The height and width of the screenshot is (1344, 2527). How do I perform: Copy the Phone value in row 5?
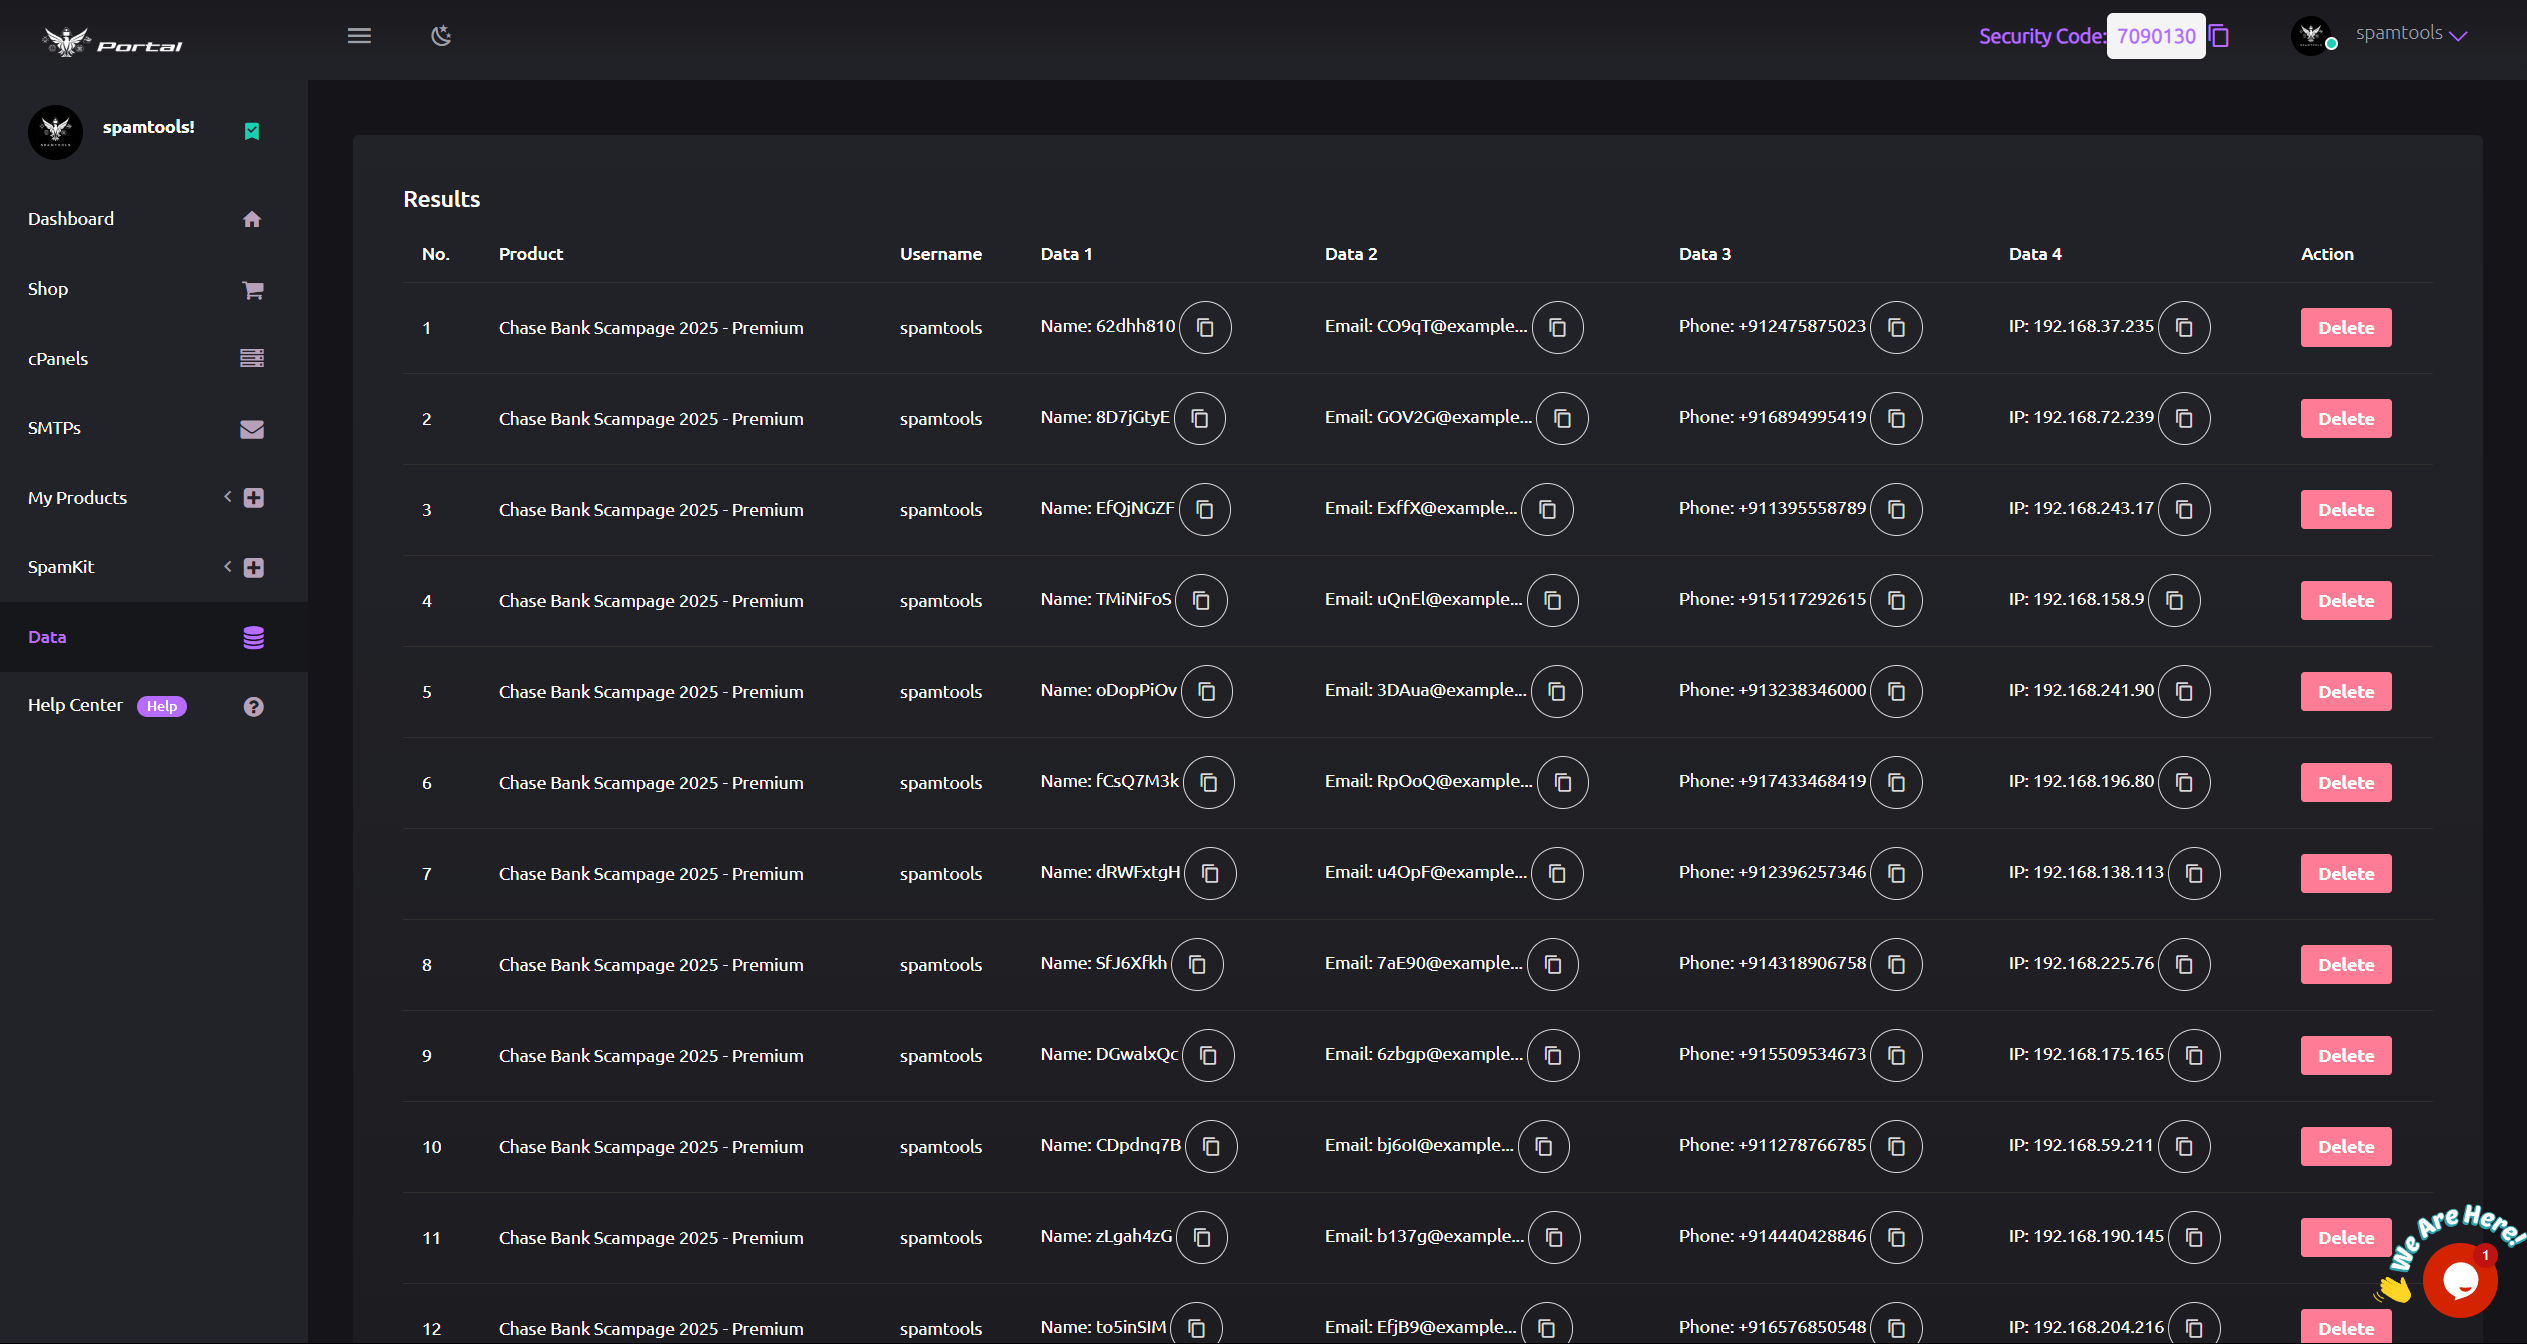[x=1896, y=692]
